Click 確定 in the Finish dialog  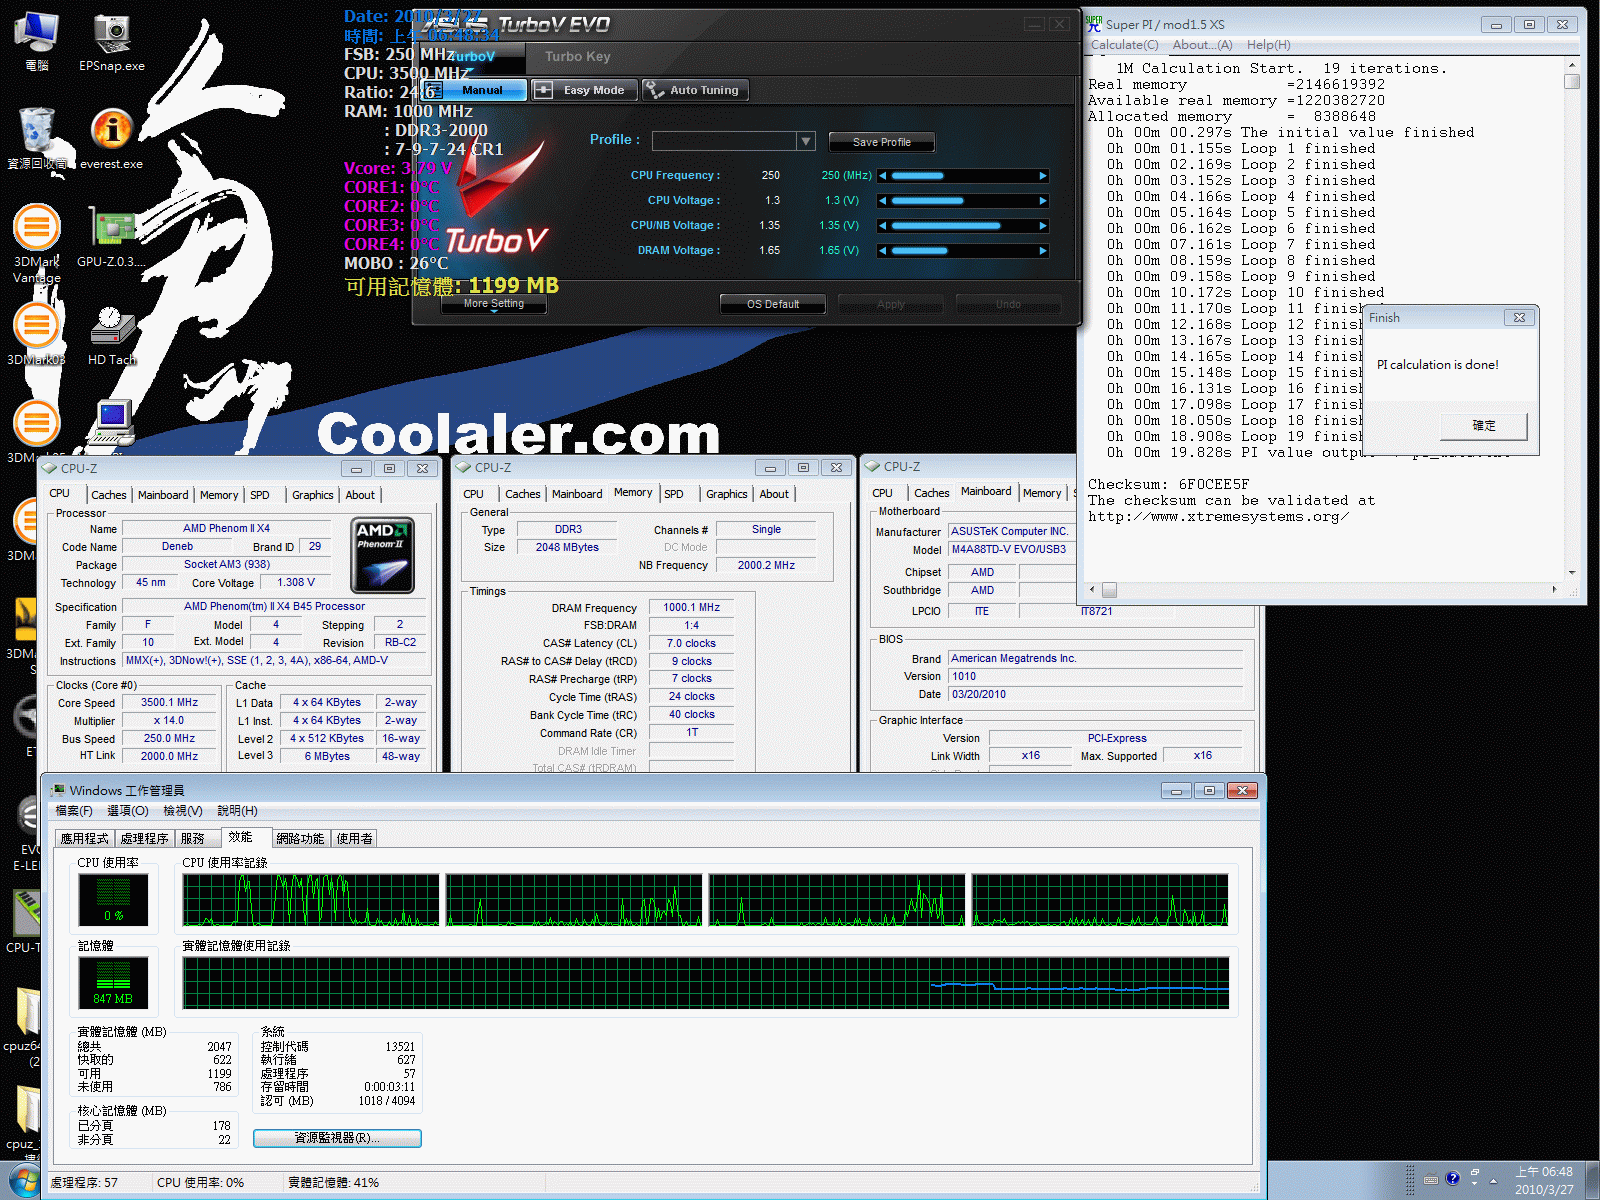[x=1484, y=426]
